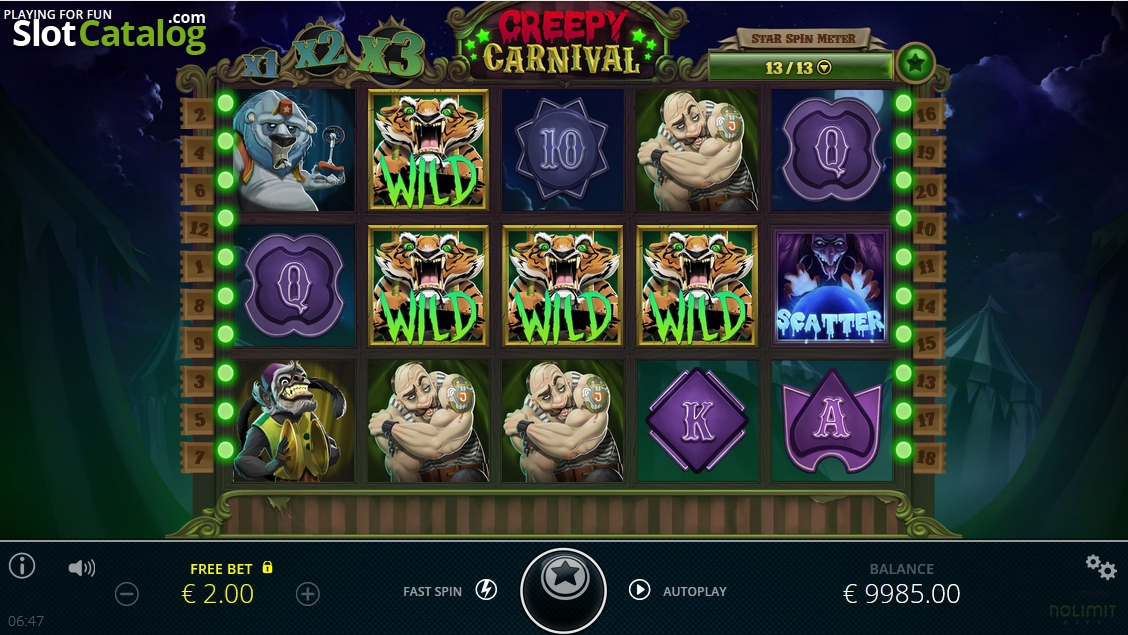Start Autoplay with the play icon

639,590
